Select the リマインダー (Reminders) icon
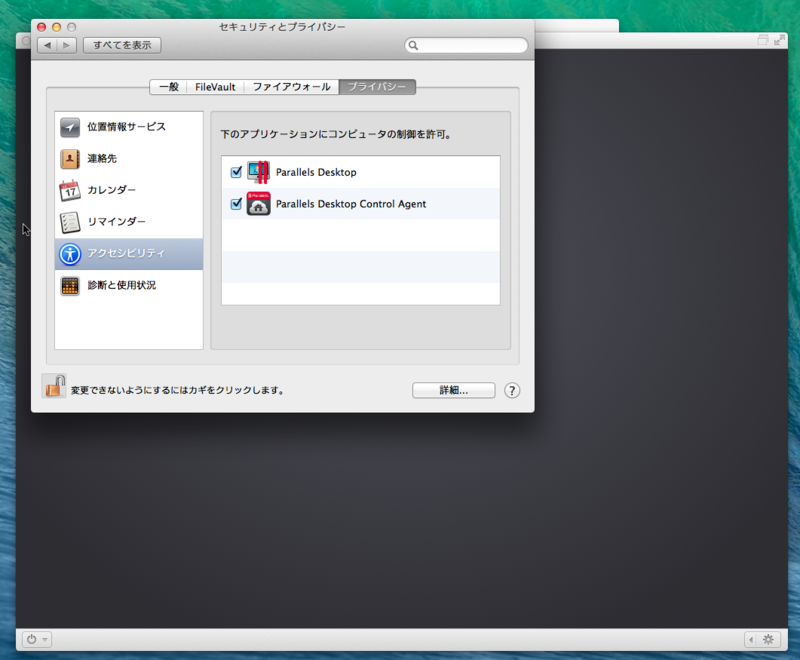 [x=69, y=222]
